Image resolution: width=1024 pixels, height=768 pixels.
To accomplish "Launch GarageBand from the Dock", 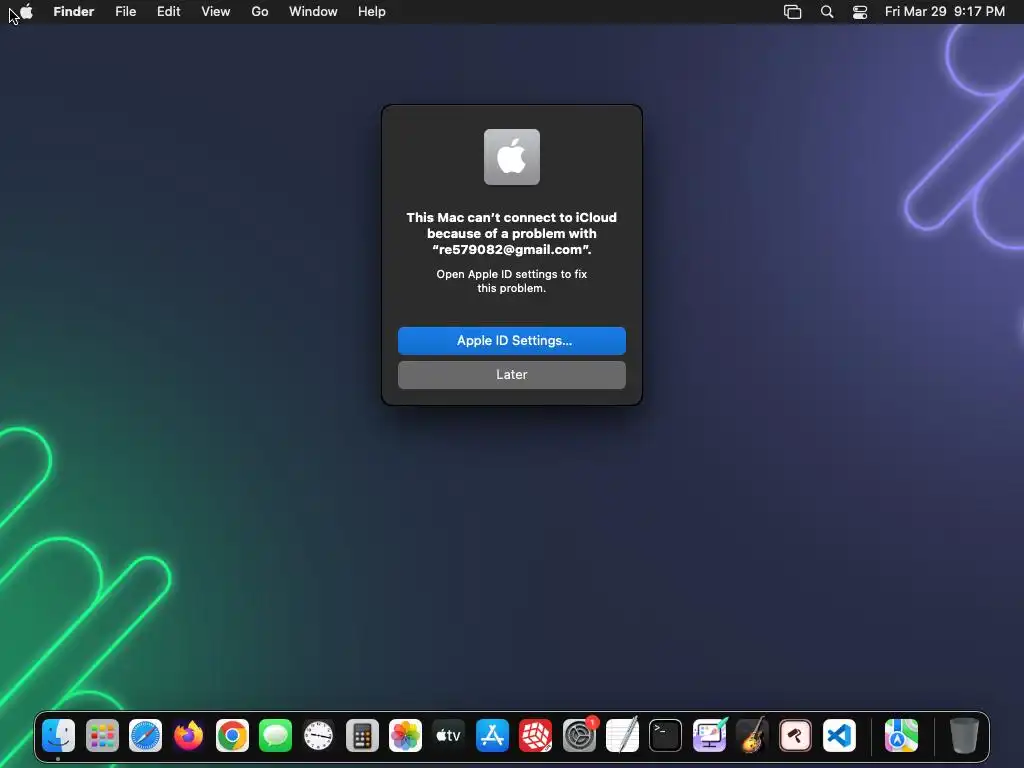I will click(x=752, y=736).
